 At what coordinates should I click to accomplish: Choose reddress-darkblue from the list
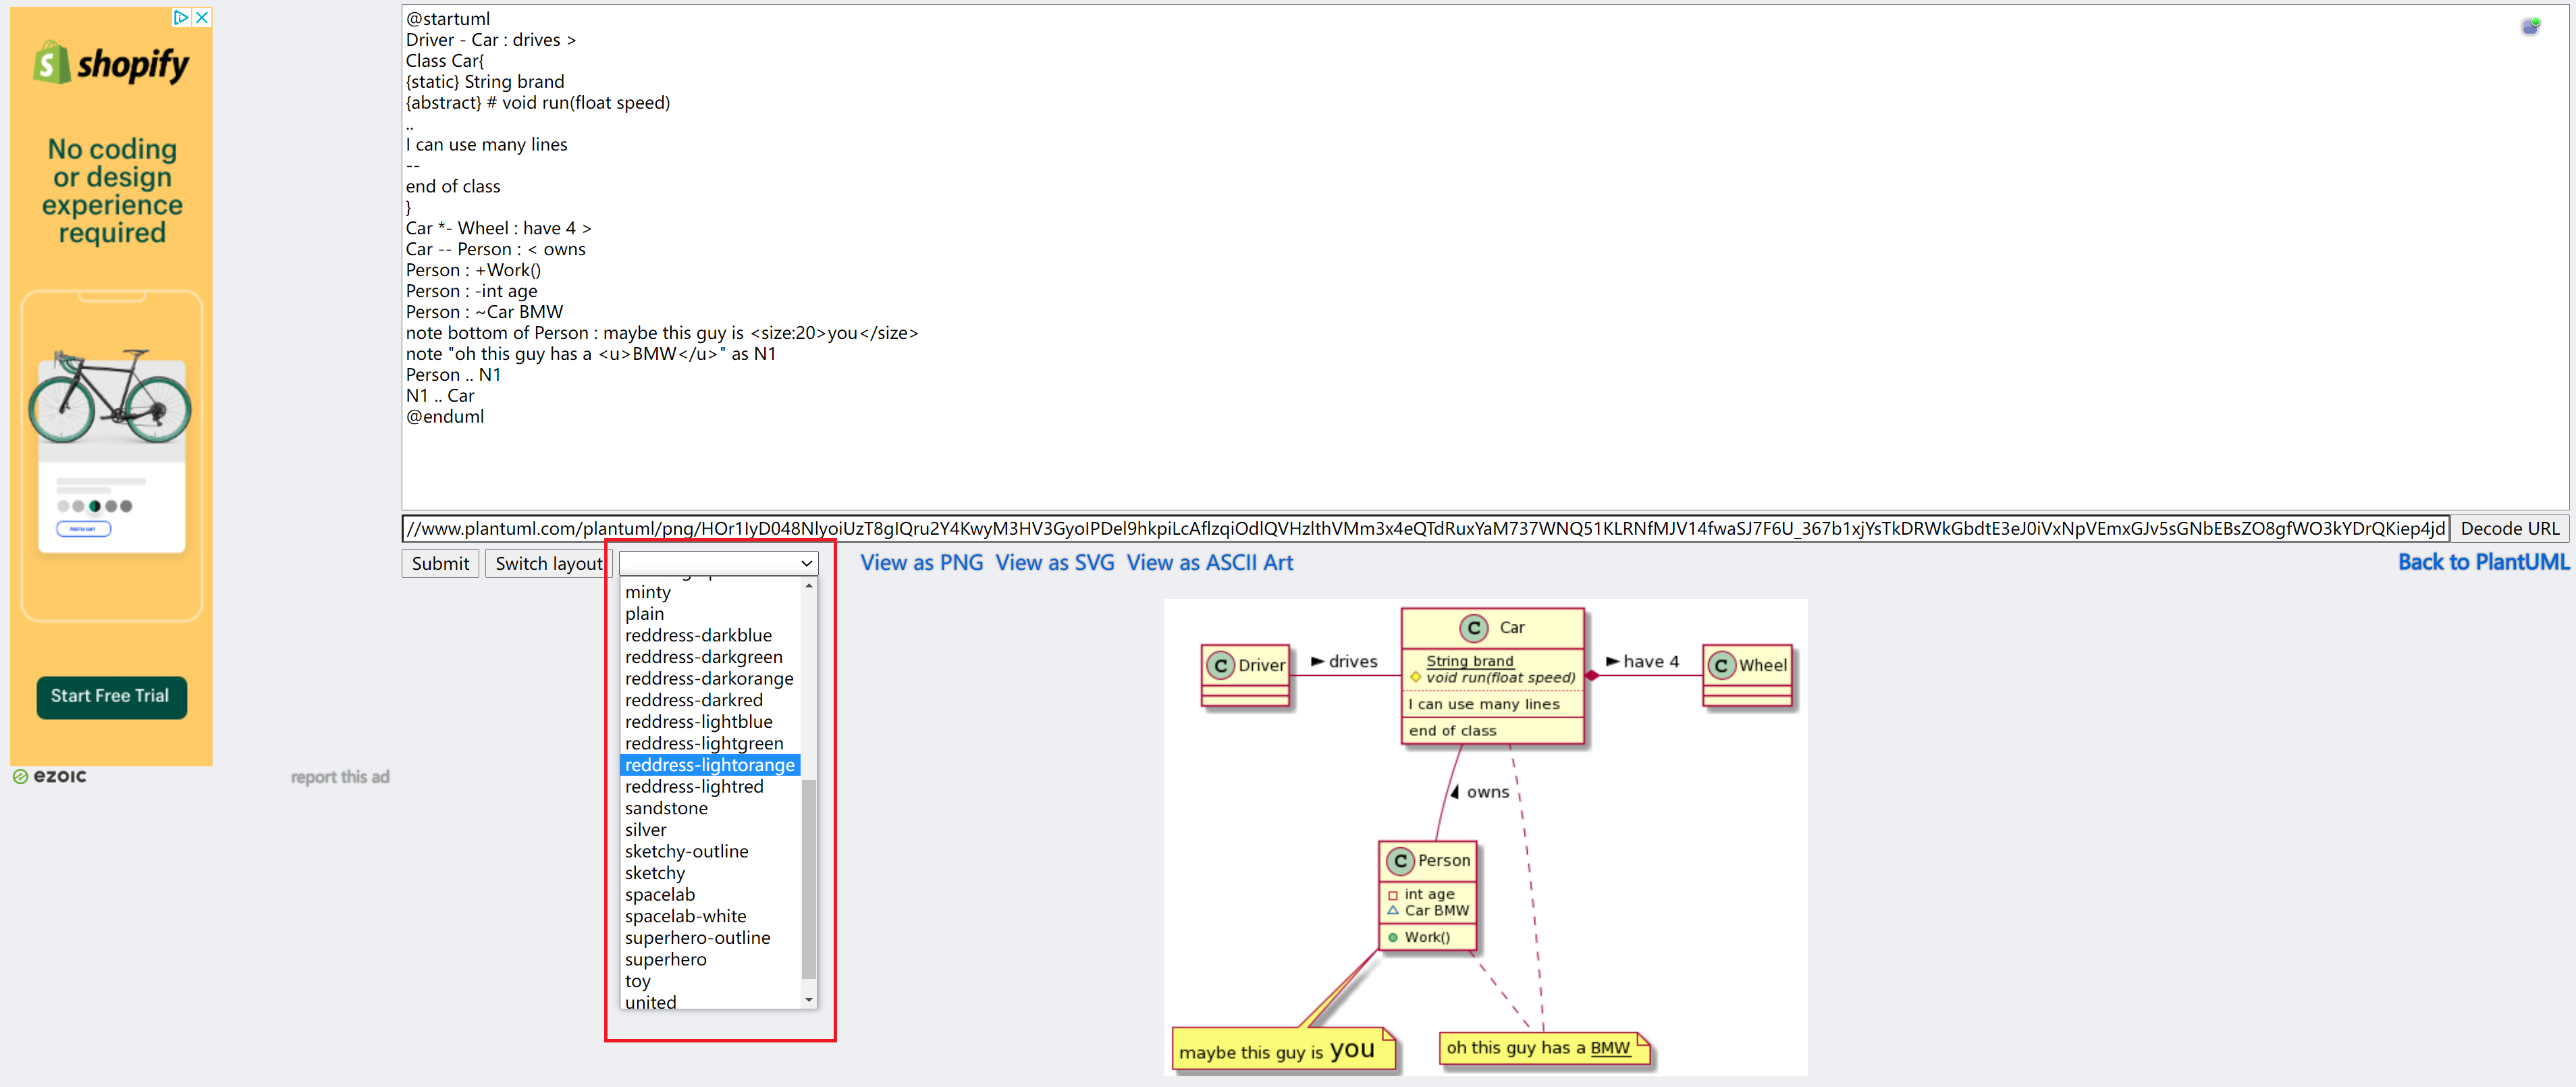coord(698,635)
